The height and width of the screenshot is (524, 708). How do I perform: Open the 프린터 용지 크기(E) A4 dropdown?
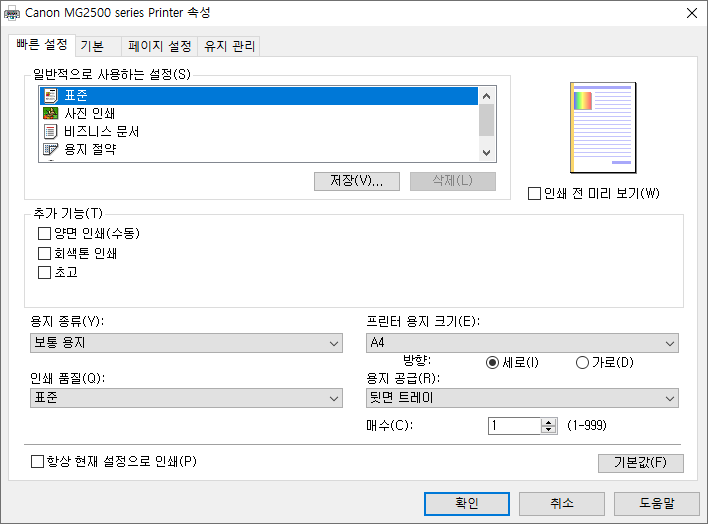click(522, 343)
